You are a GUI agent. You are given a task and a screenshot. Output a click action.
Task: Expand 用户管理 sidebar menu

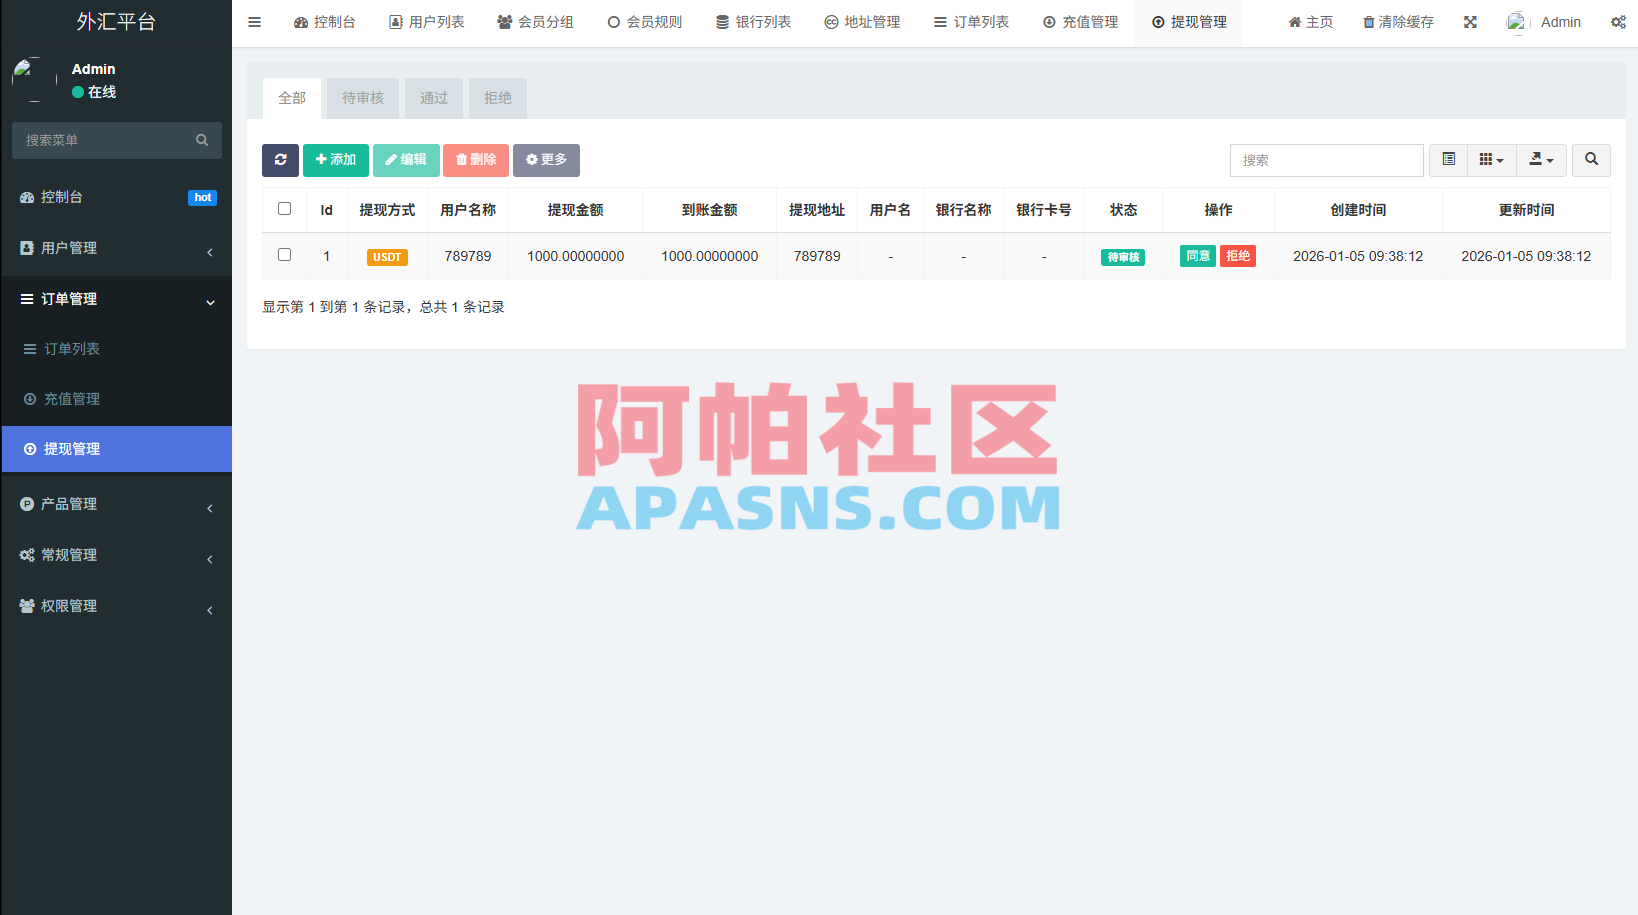point(116,248)
